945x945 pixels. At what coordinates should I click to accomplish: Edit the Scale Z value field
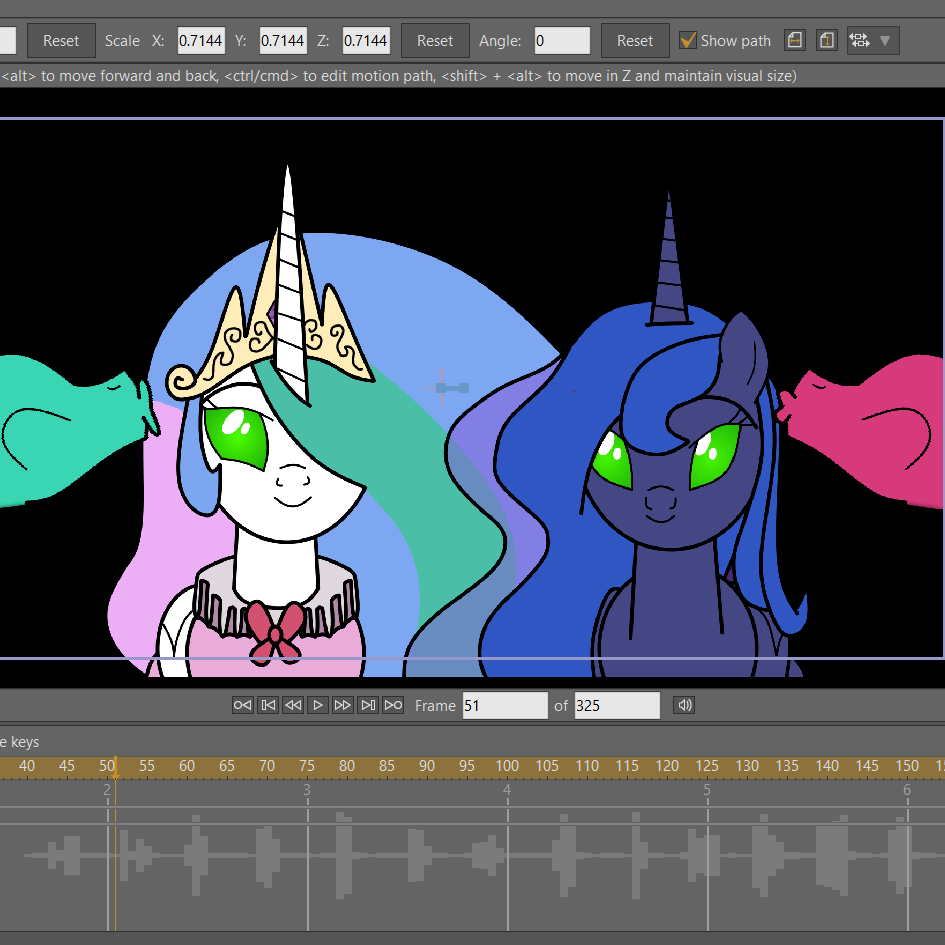366,40
